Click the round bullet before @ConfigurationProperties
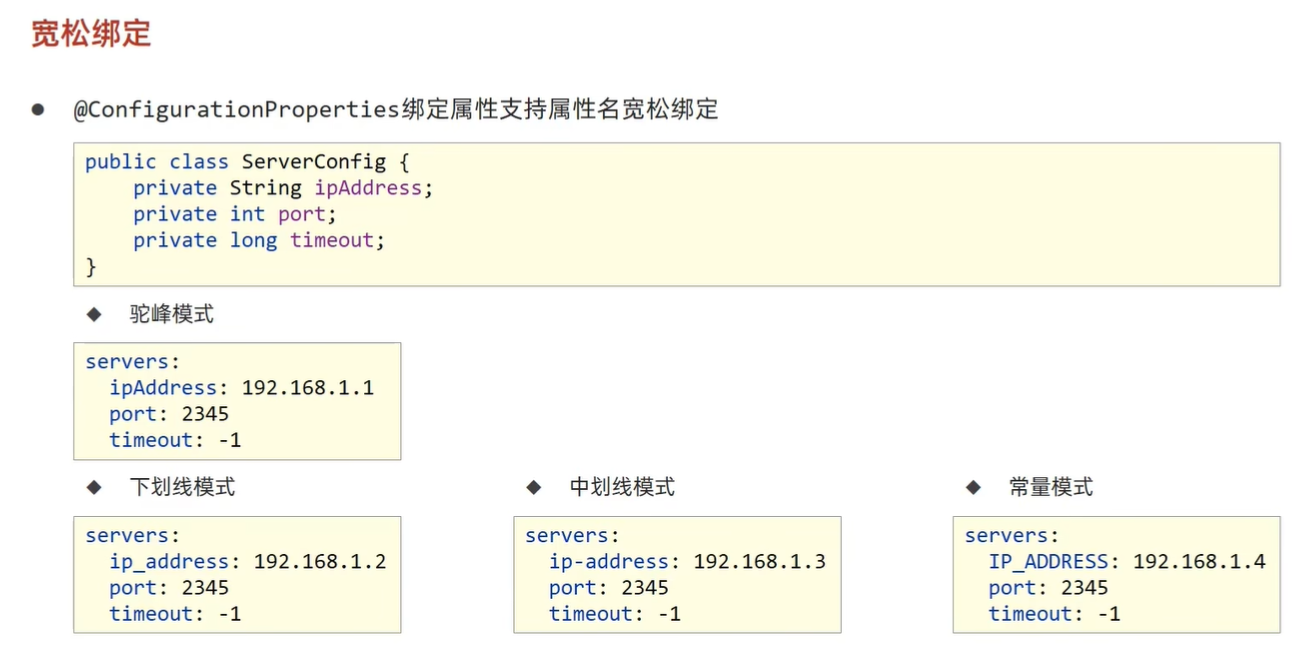 [38, 109]
